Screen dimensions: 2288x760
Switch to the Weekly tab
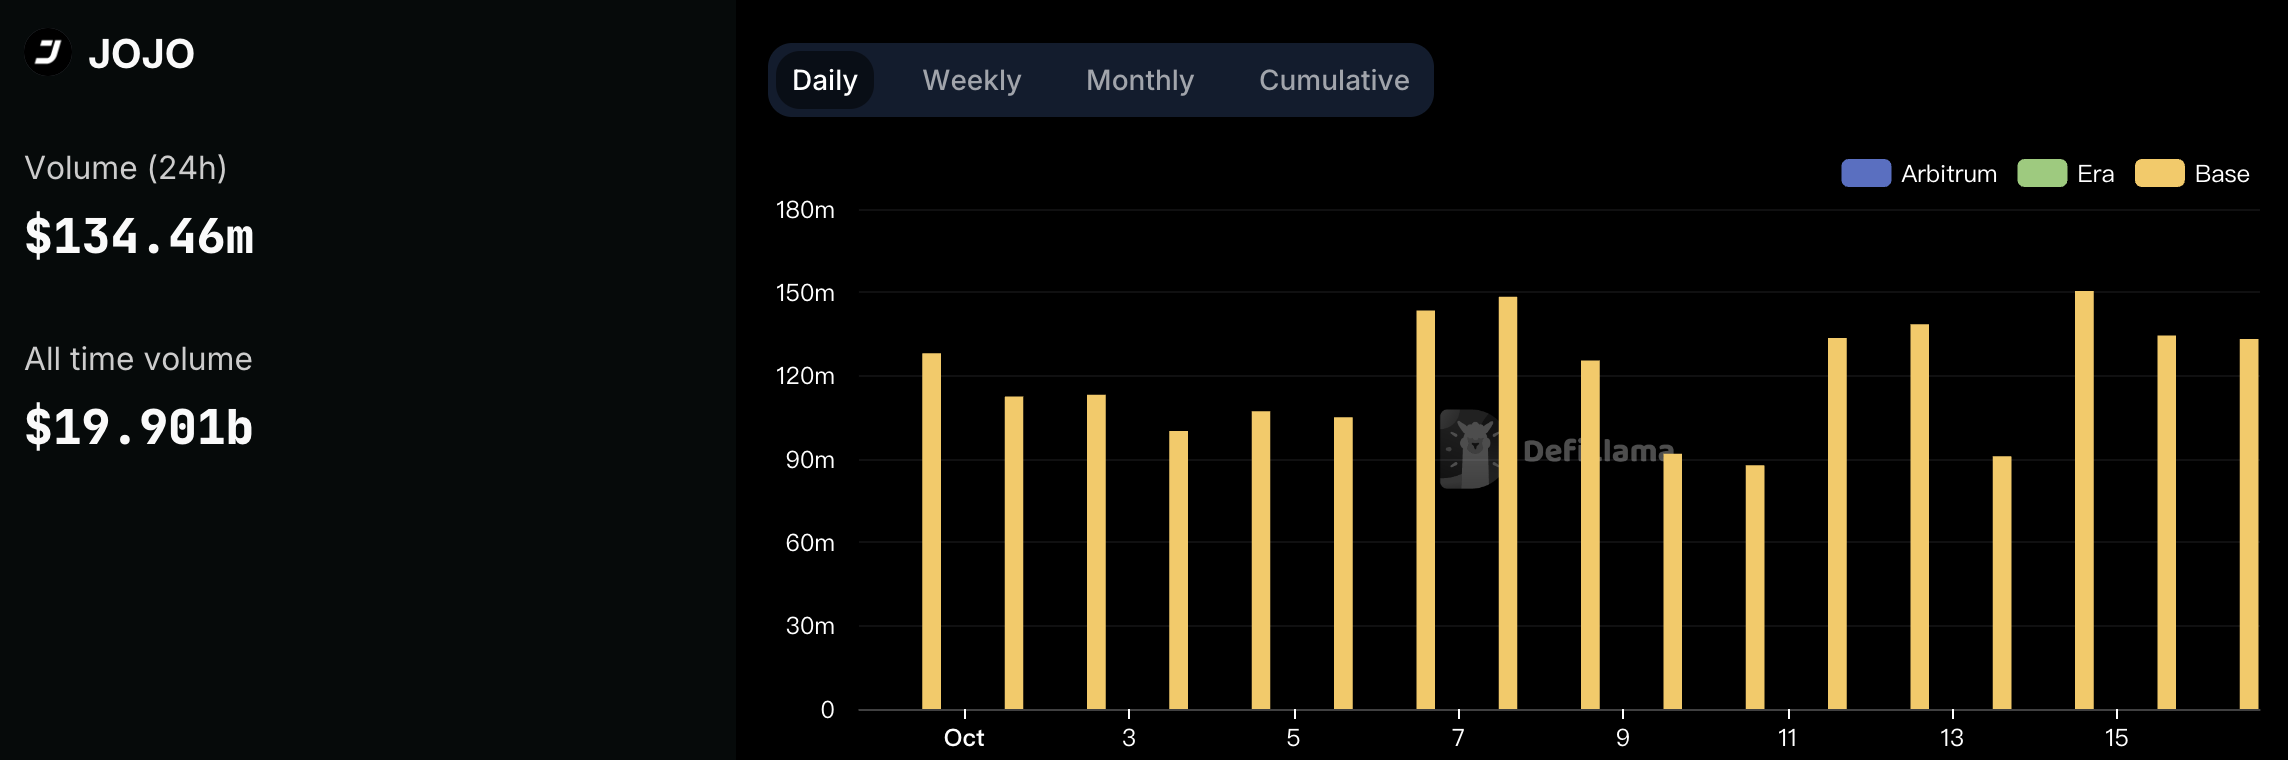coord(971,80)
